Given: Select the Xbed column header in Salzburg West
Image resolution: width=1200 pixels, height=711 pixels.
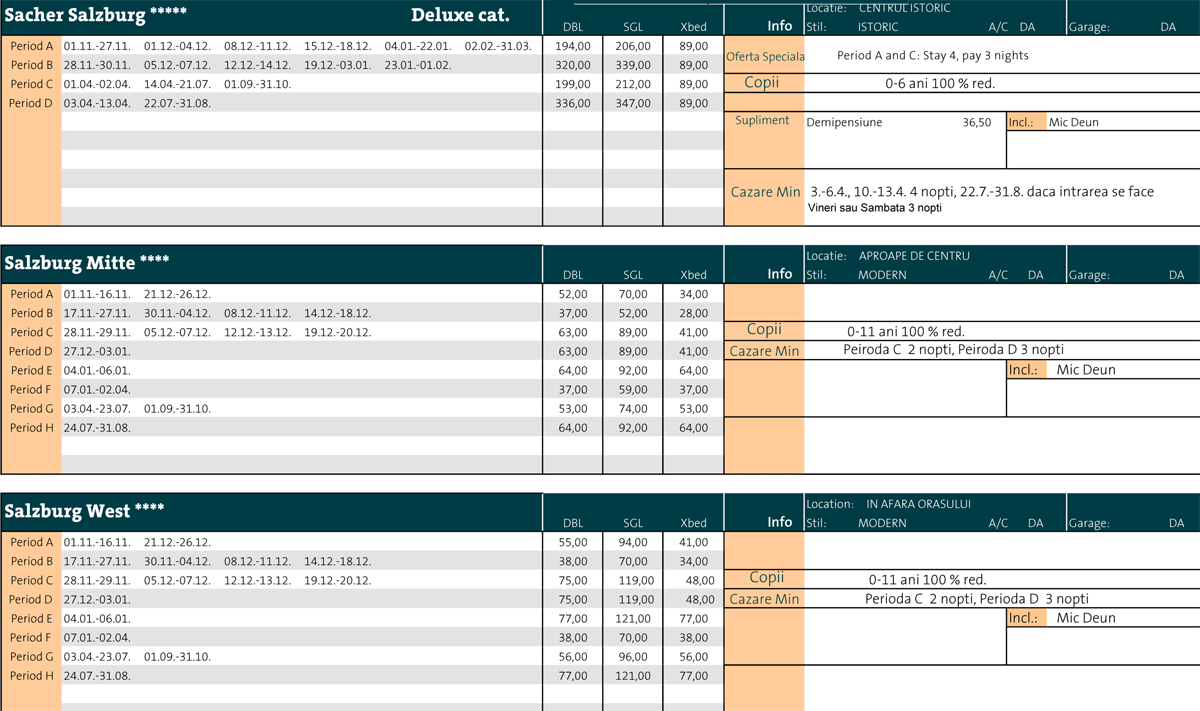Looking at the screenshot, I should click(693, 523).
